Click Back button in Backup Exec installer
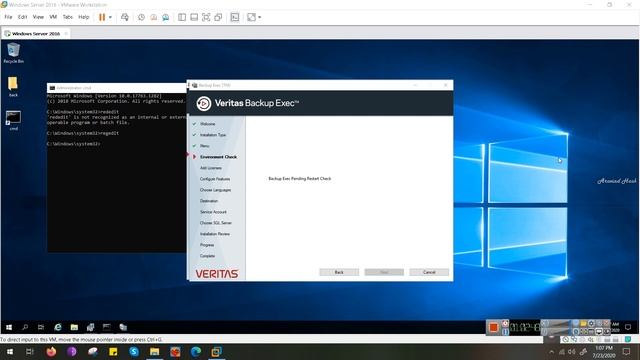This screenshot has width=640, height=360. coord(339,272)
